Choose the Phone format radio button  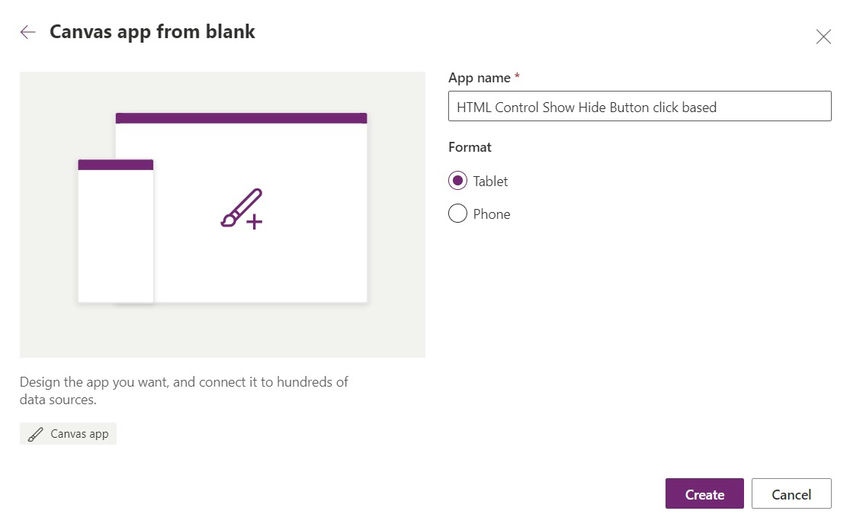pos(458,213)
